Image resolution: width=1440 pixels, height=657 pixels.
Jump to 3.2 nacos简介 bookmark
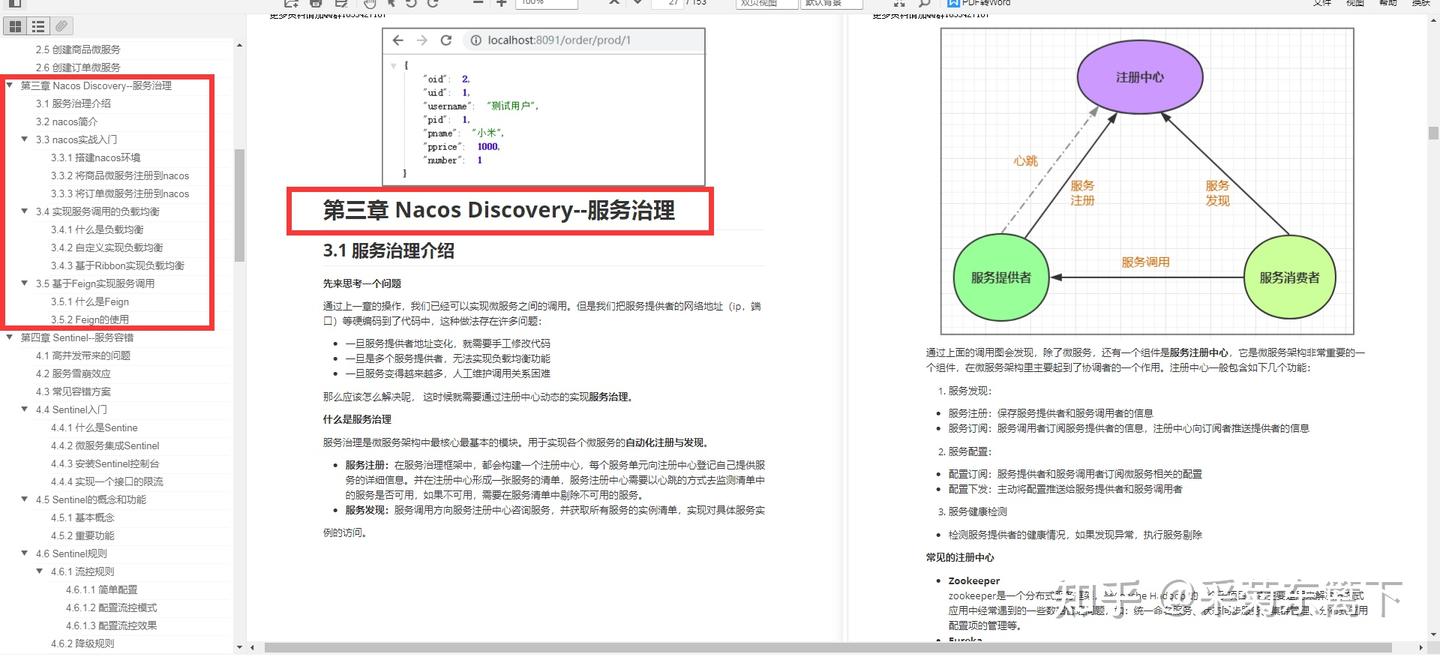(x=68, y=122)
